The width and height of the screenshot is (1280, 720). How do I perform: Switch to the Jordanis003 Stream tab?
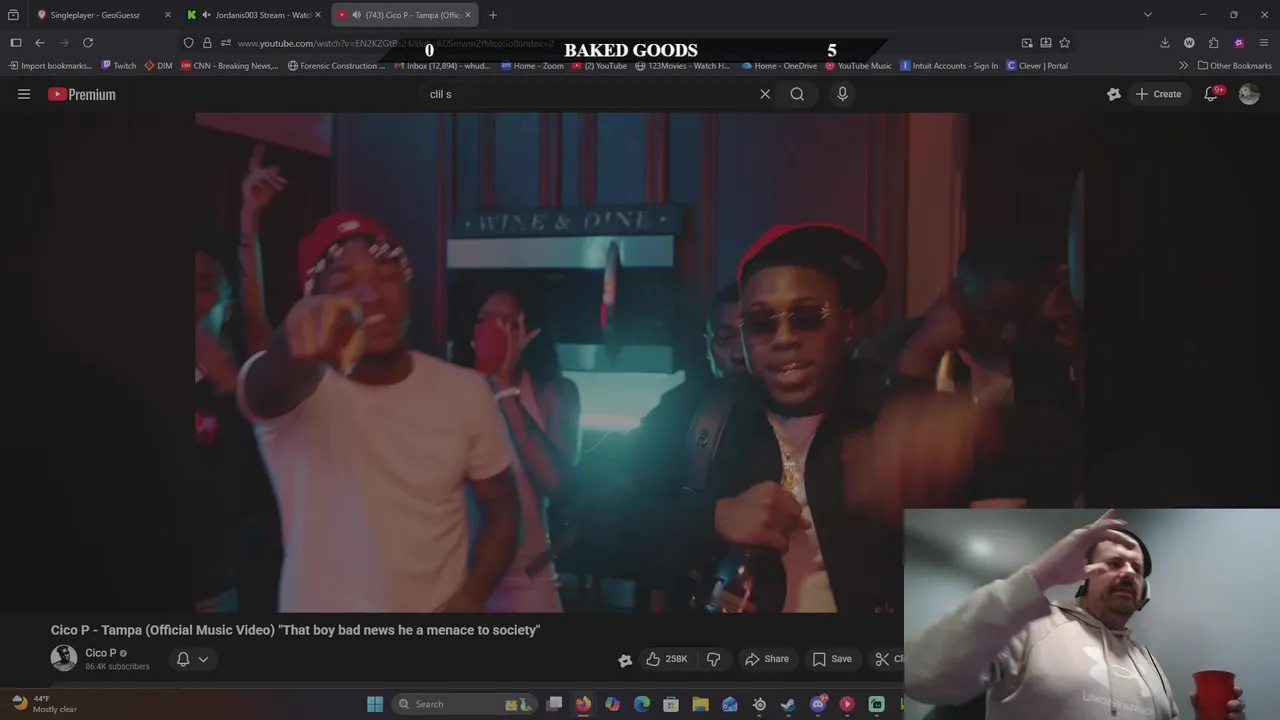click(x=256, y=15)
